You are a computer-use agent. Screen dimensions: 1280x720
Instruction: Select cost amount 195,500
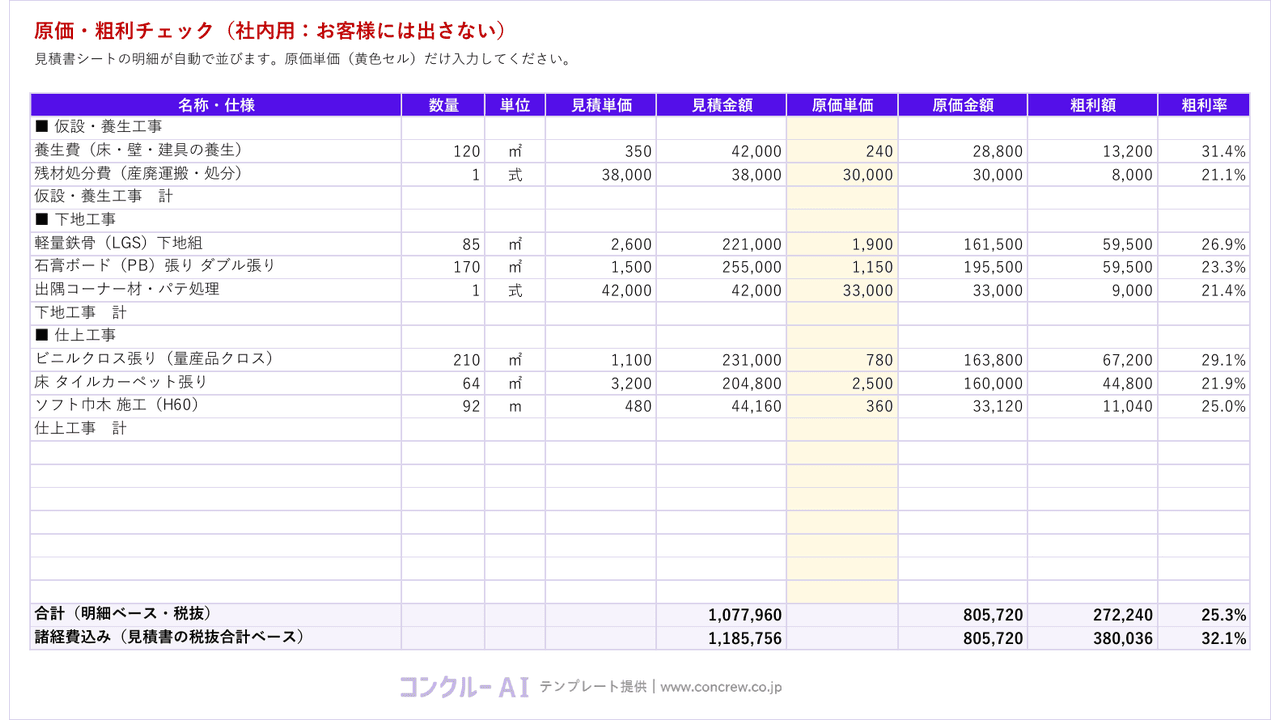pyautogui.click(x=963, y=267)
